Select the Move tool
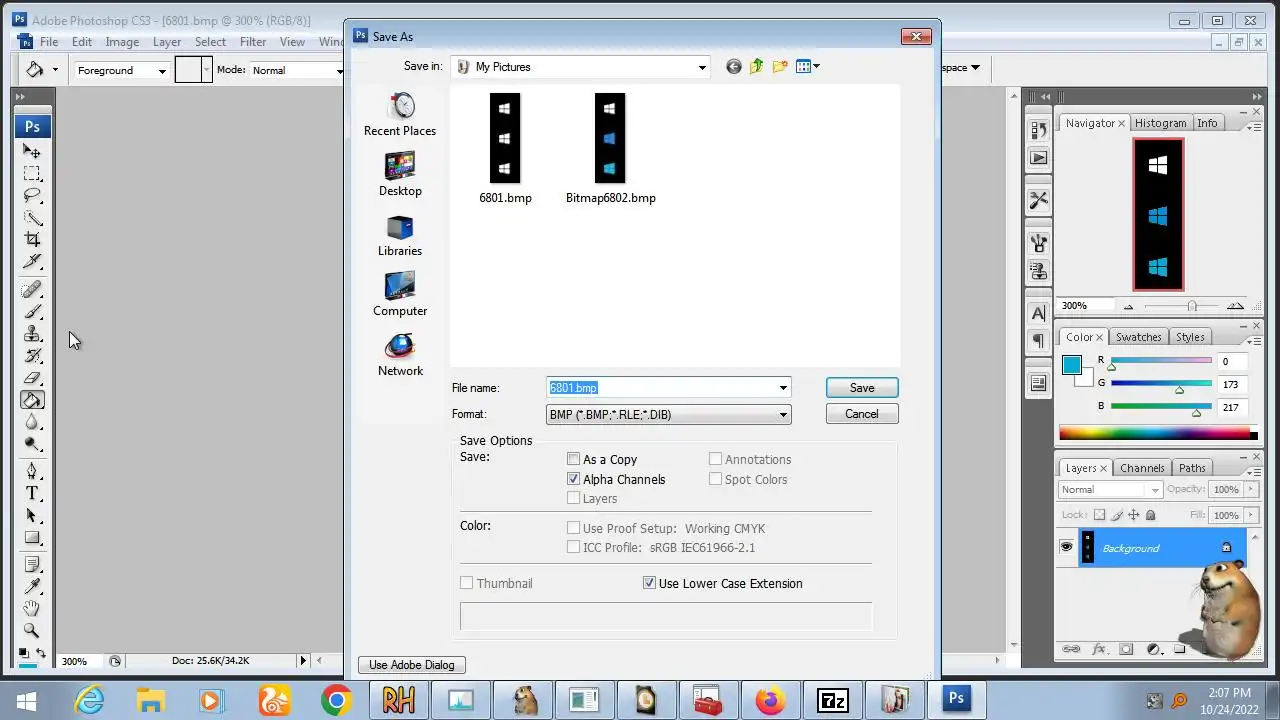Screen dimensions: 1280x720 point(32,151)
